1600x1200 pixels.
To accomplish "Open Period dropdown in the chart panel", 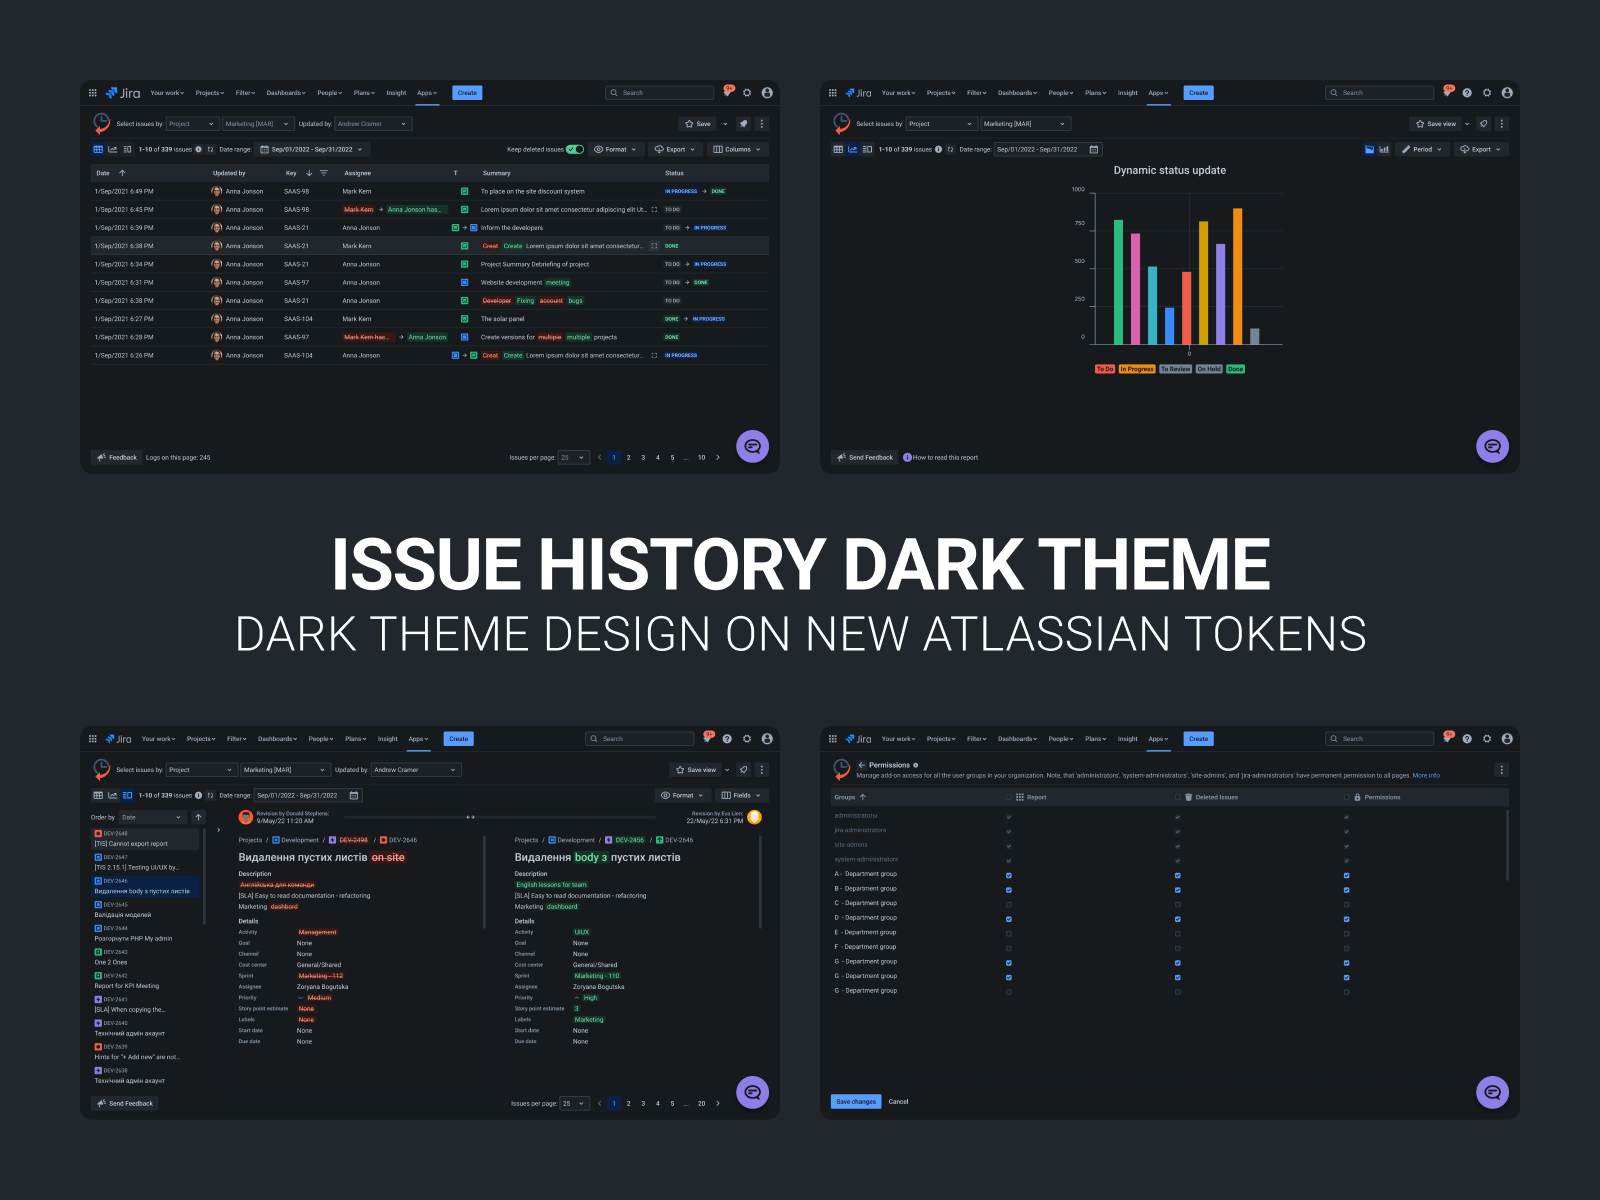I will (x=1422, y=149).
